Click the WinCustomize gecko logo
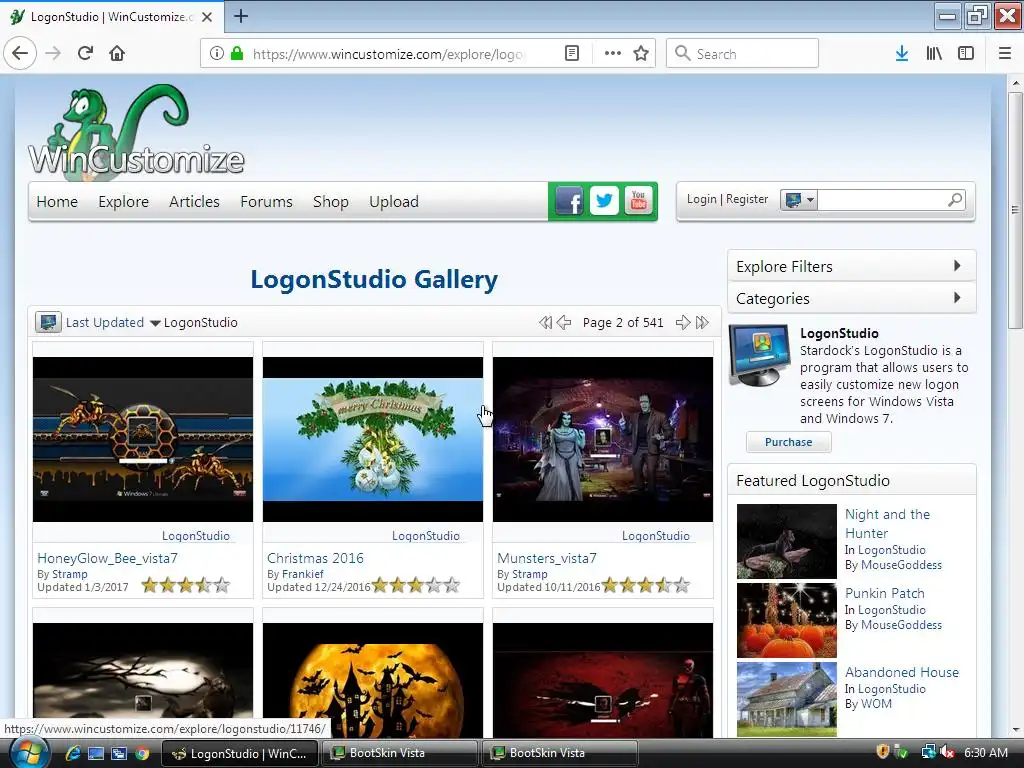 tap(136, 131)
